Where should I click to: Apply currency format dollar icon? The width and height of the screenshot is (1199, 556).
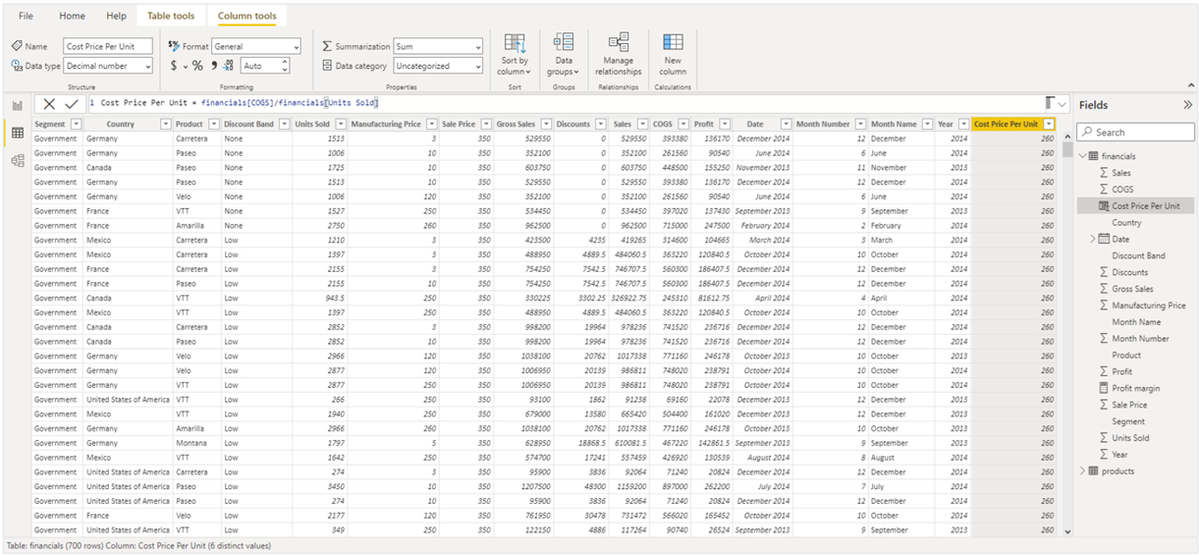pyautogui.click(x=174, y=66)
